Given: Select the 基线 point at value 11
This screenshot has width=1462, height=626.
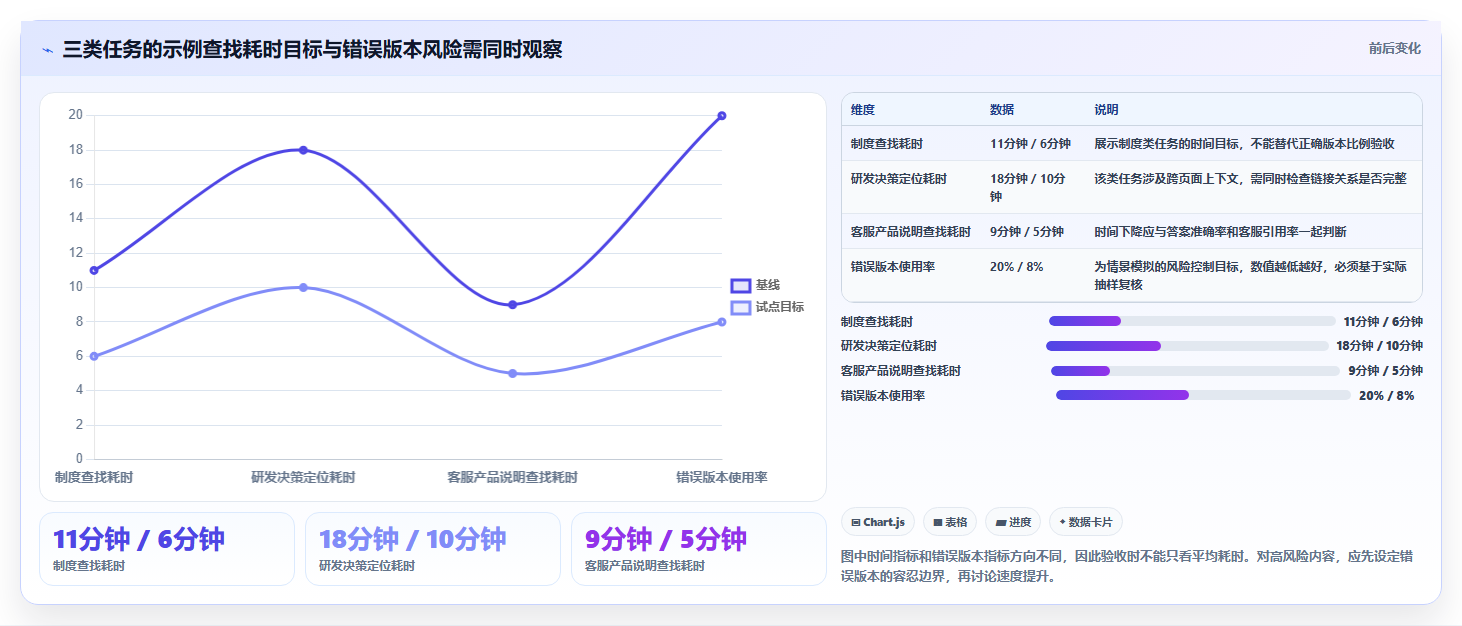Looking at the screenshot, I should click(x=94, y=270).
